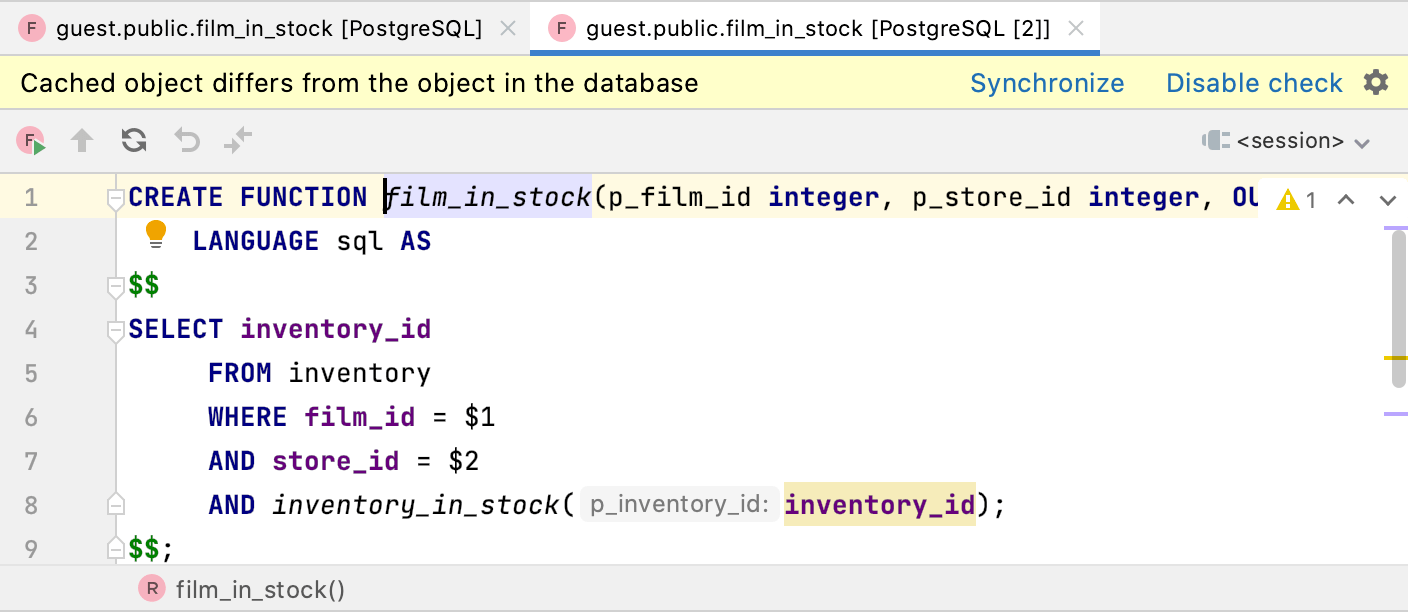Image resolution: width=1408 pixels, height=612 pixels.
Task: Collapse the SELECT statement fold on line 4
Action: click(115, 329)
